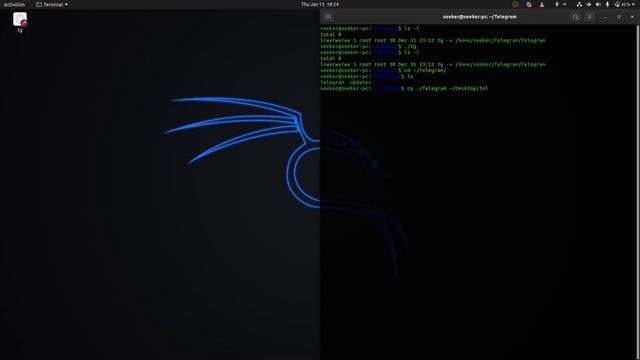Click the 'cd ~/Telegram/' command line
640x360 pixels.
[x=383, y=70]
